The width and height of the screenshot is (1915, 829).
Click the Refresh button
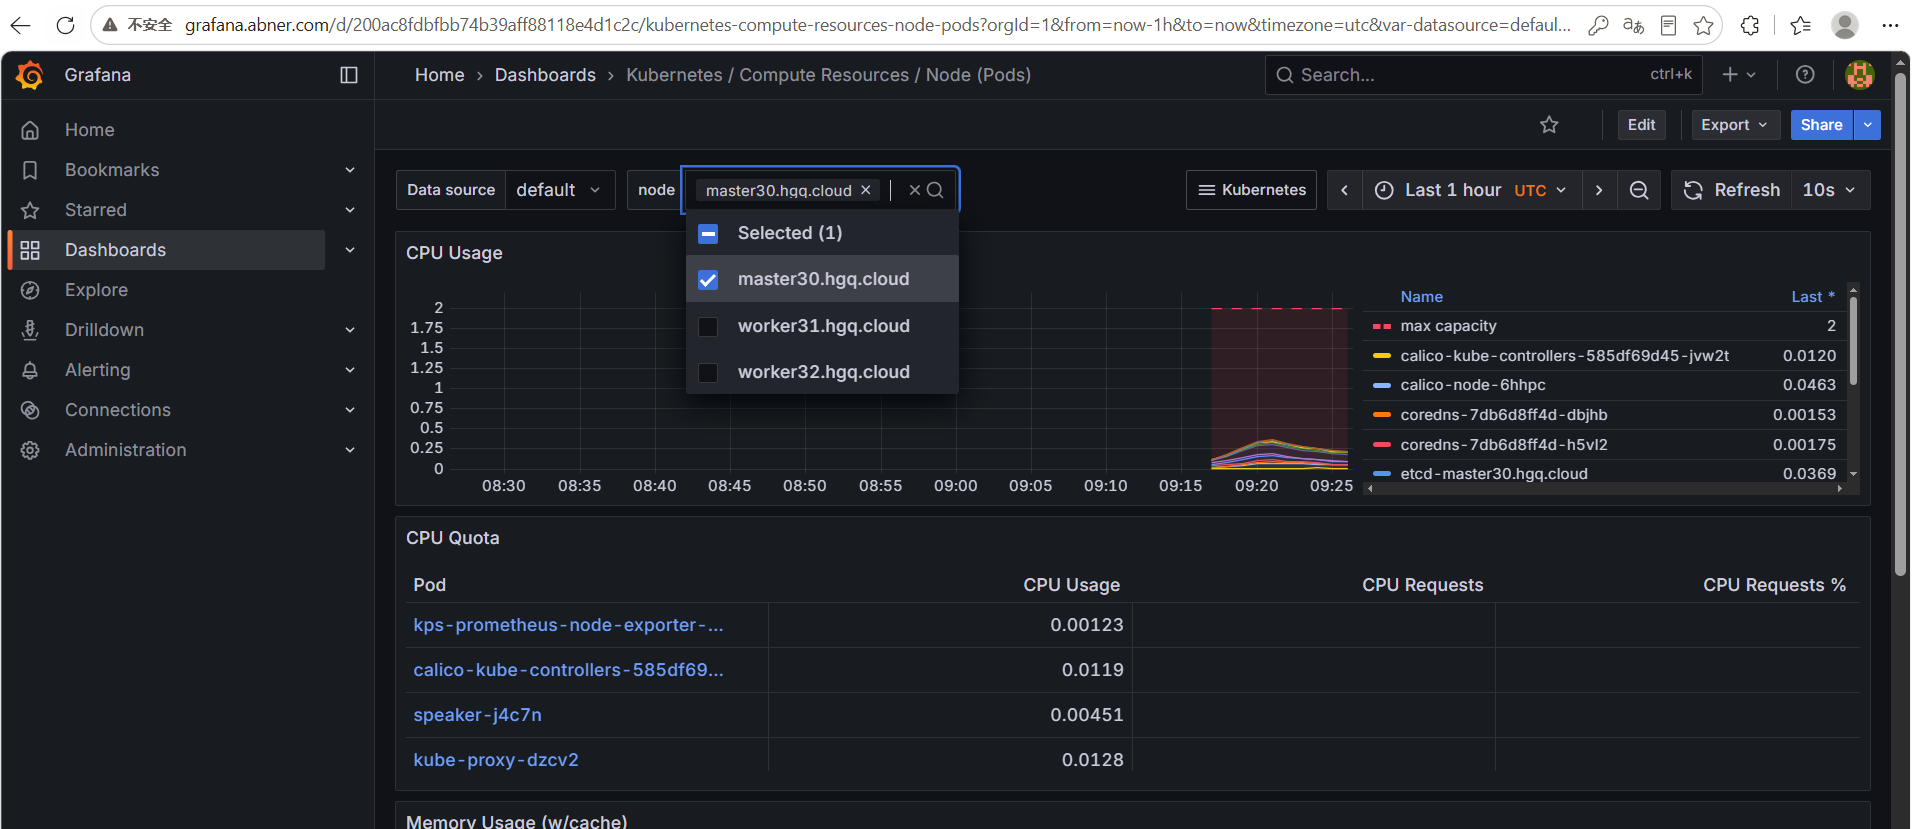(x=1732, y=190)
